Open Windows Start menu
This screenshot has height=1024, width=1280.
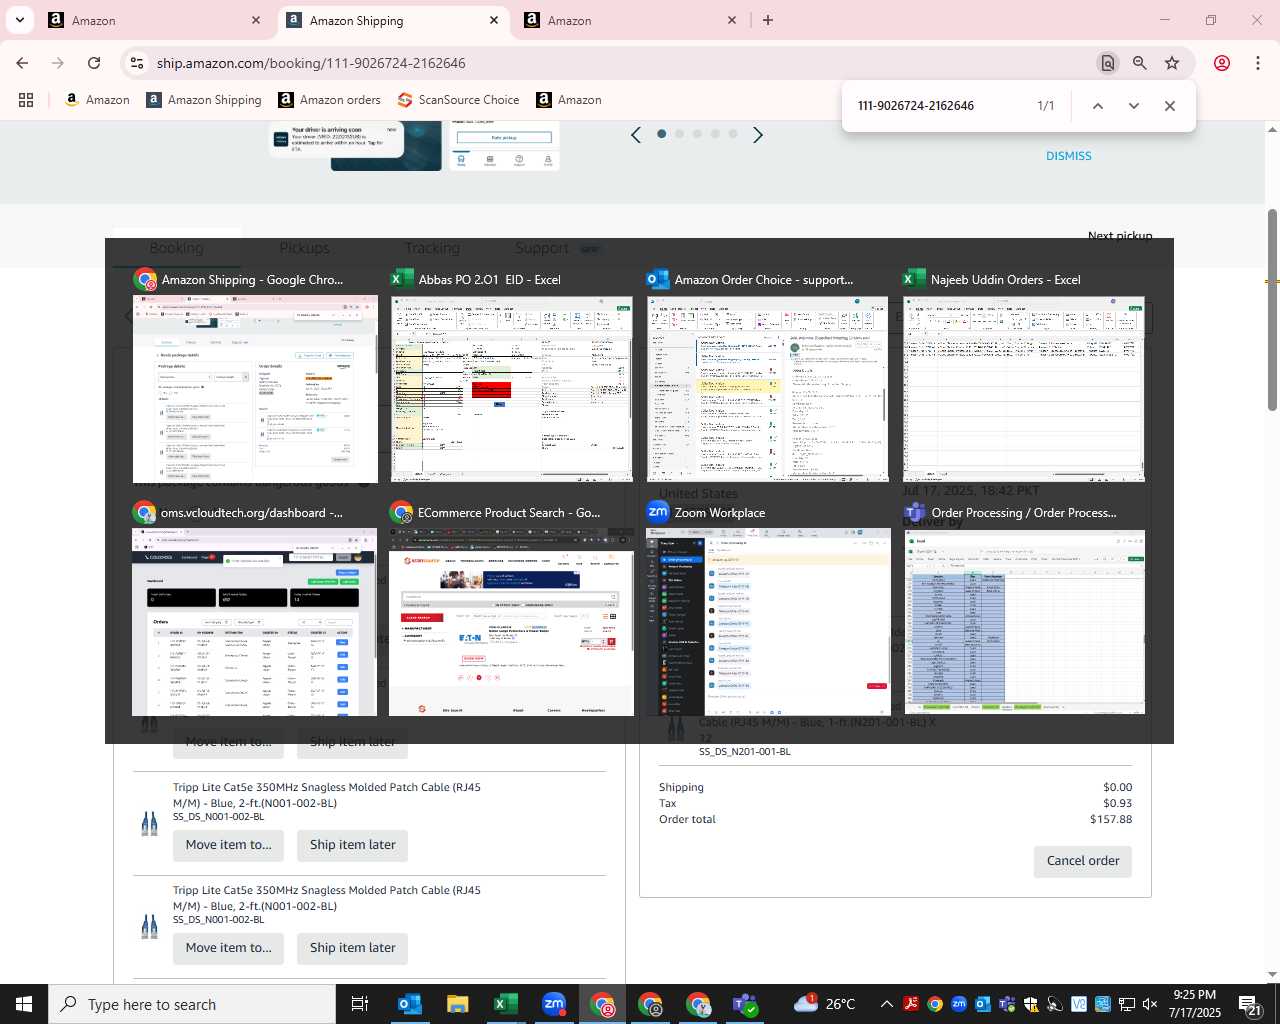pos(24,1004)
